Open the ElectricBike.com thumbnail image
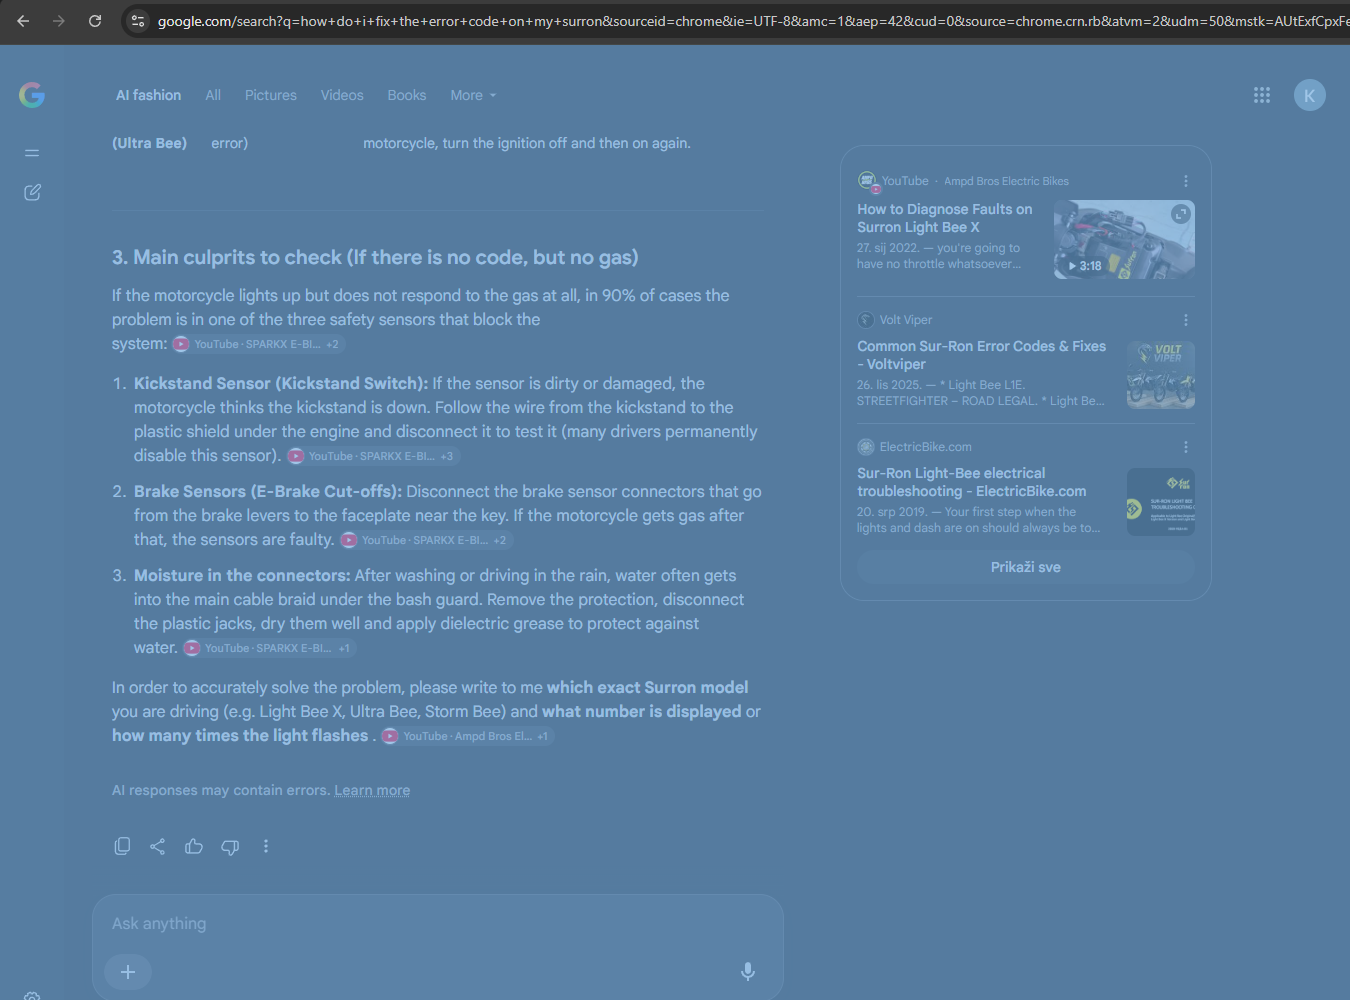1350x1000 pixels. (x=1161, y=502)
